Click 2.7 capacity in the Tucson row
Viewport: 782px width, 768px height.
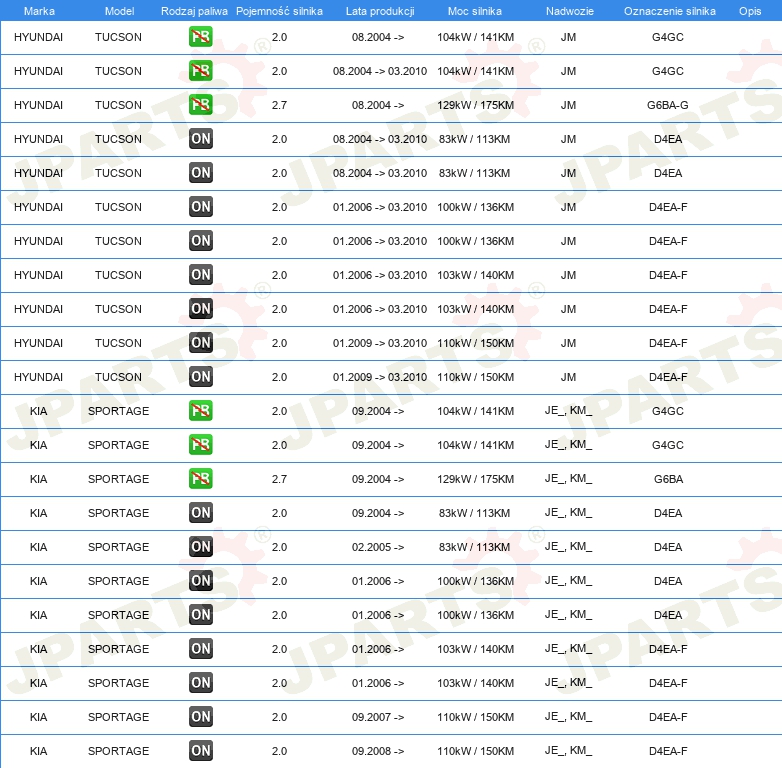click(x=279, y=105)
